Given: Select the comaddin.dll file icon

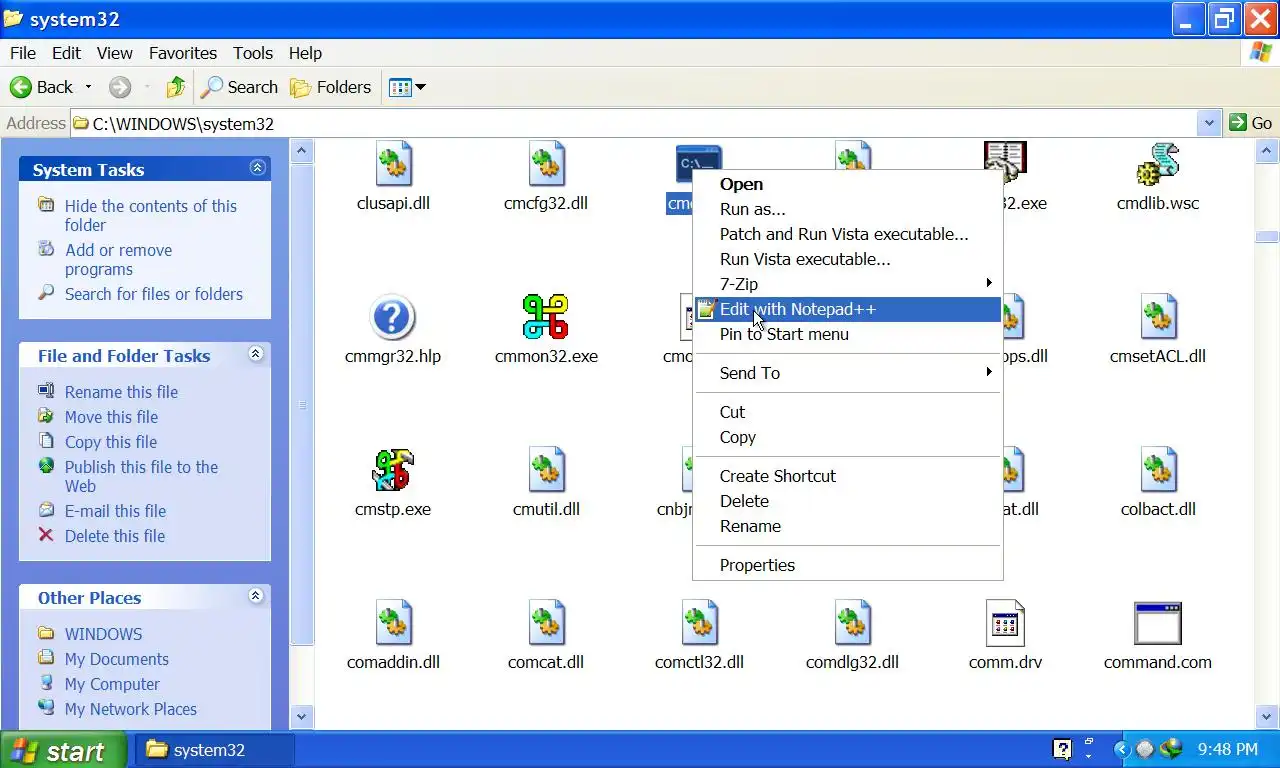Looking at the screenshot, I should [x=393, y=623].
